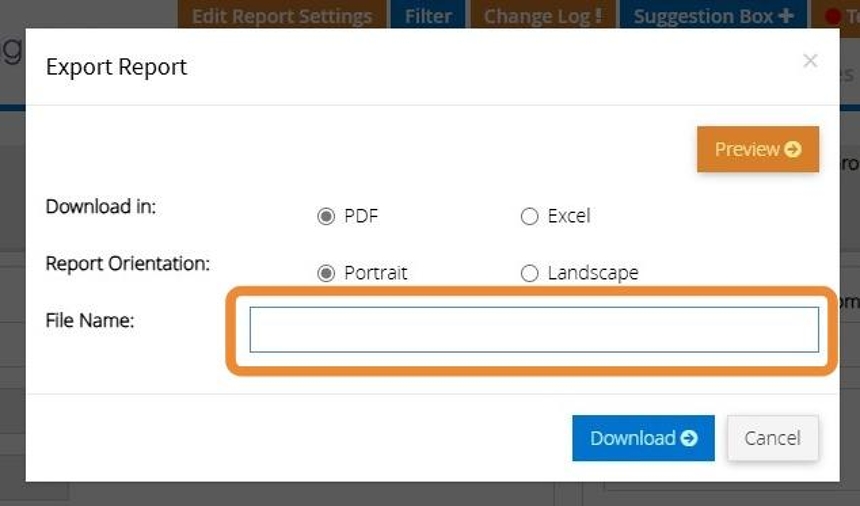Select Portrait report orientation
The image size is (860, 506).
pyautogui.click(x=326, y=274)
